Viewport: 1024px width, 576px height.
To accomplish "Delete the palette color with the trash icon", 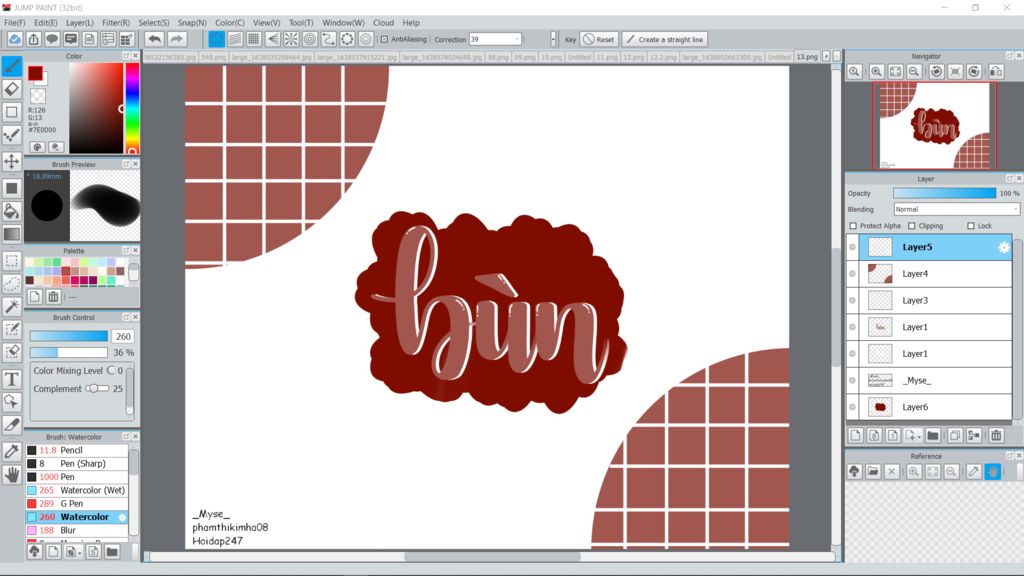I will pos(54,297).
